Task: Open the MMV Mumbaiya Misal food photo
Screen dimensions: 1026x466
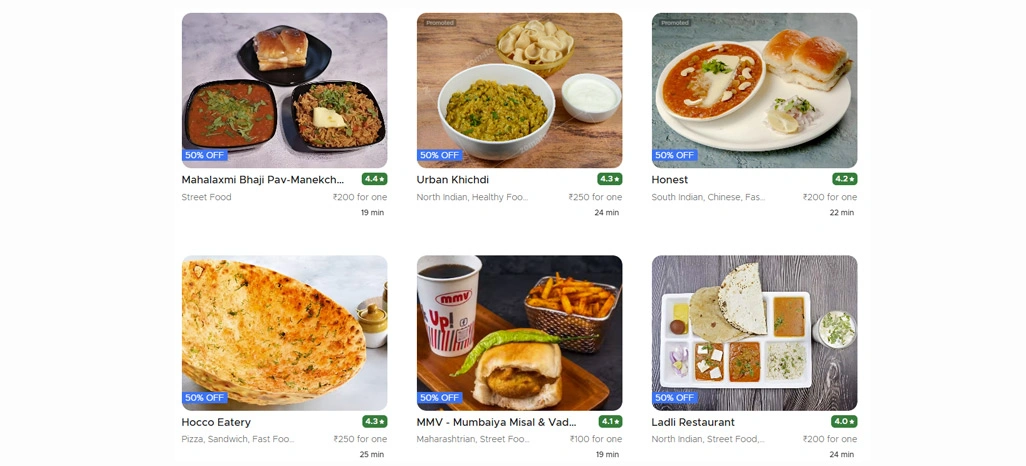Action: point(520,332)
